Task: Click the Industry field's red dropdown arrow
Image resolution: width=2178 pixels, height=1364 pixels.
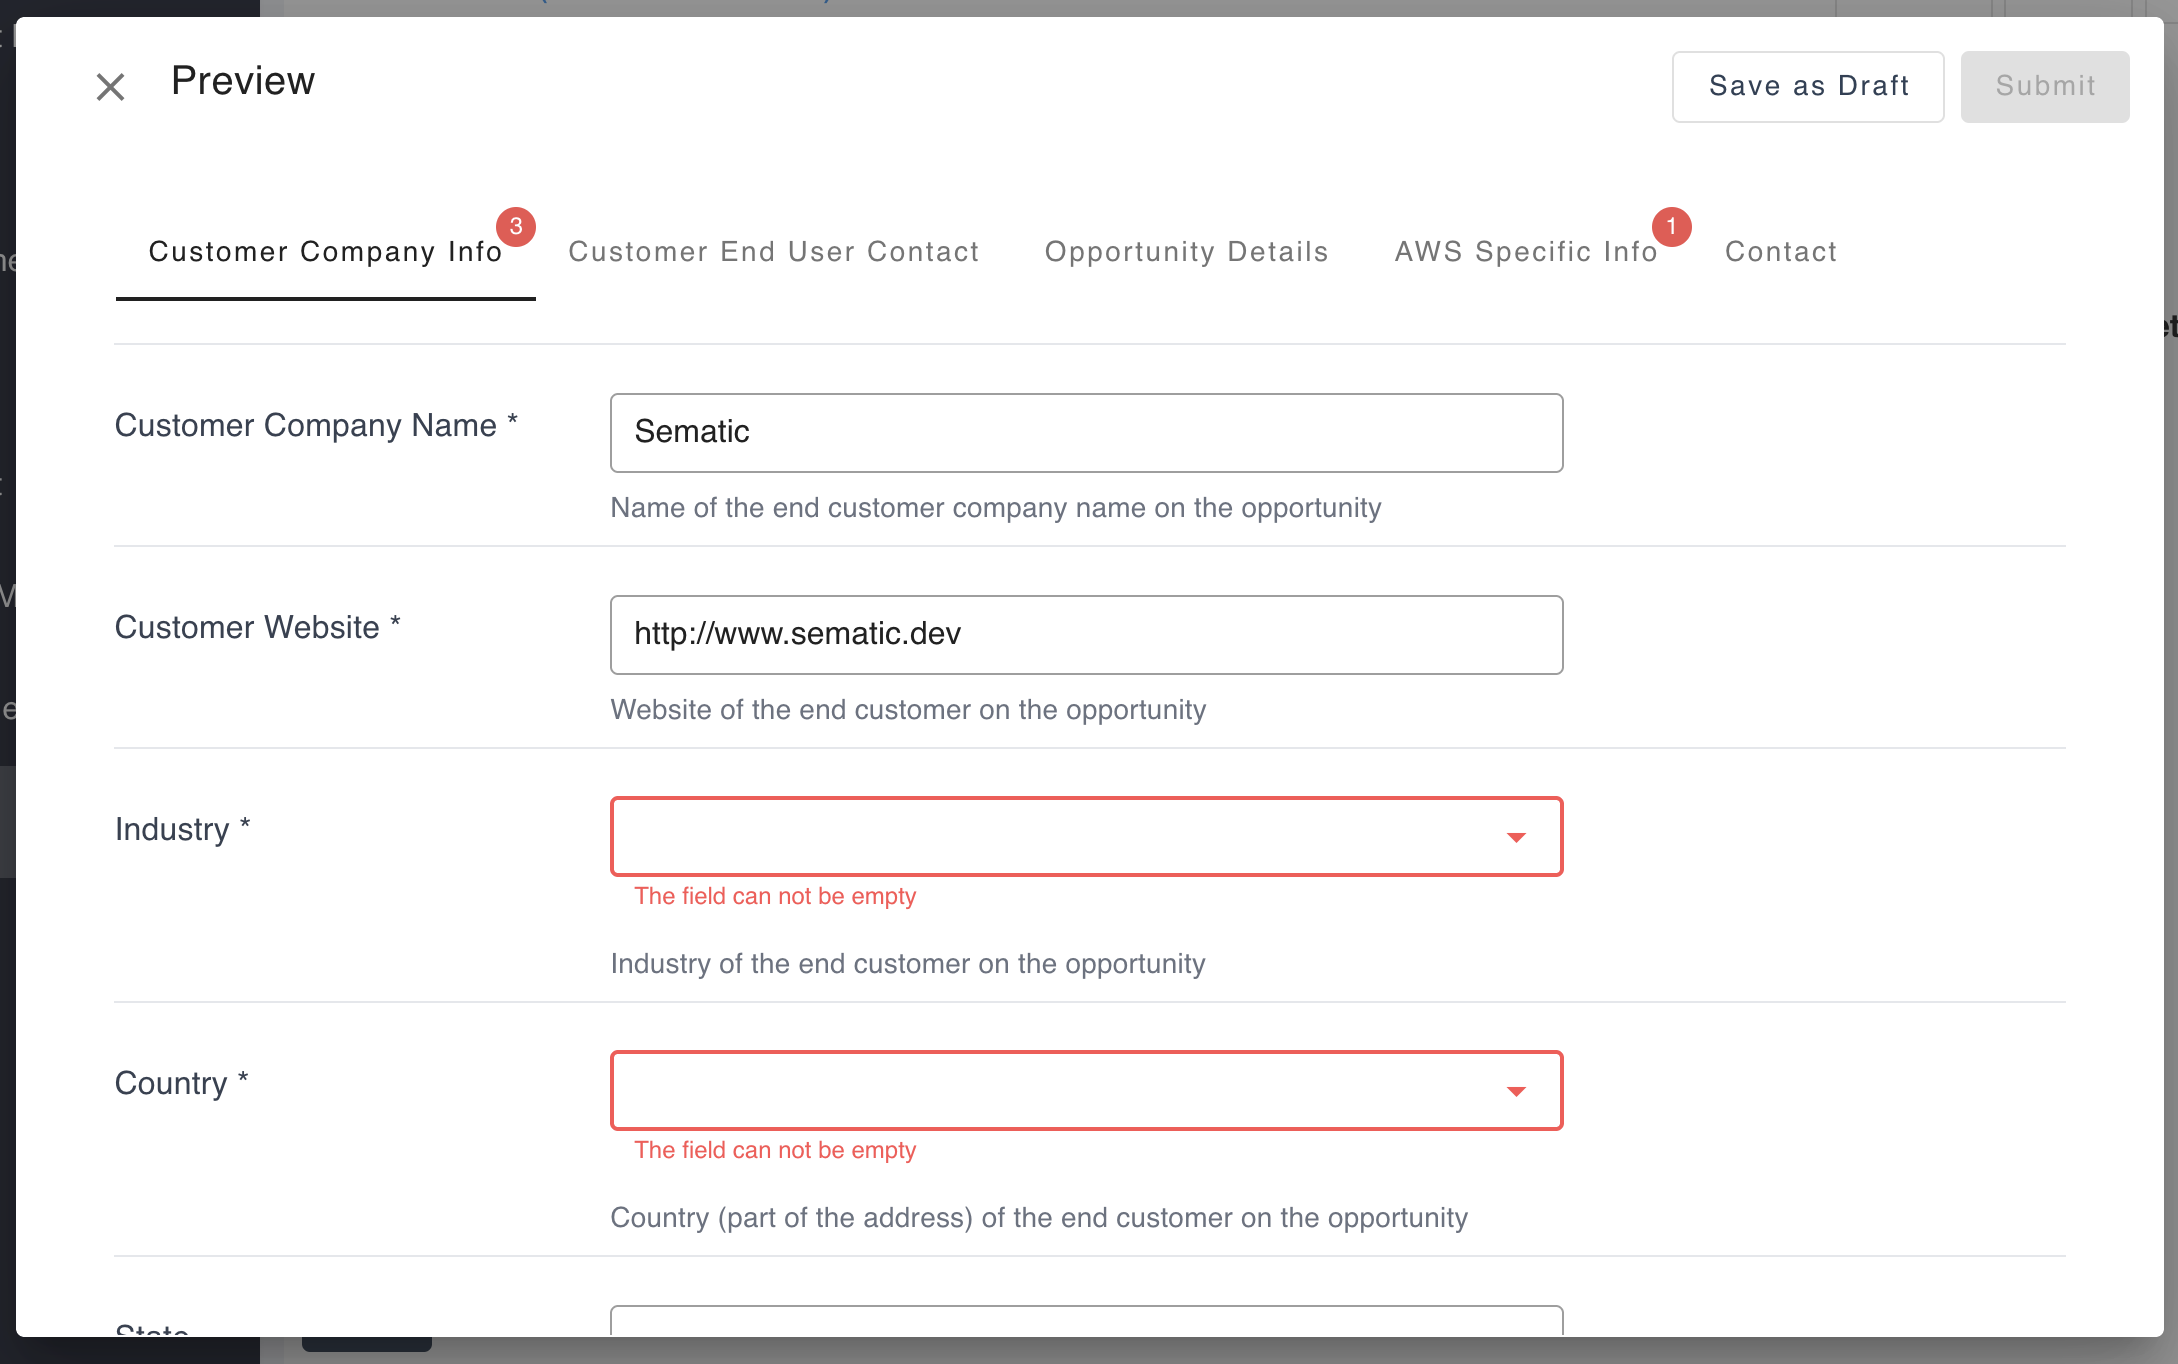Action: 1516,837
